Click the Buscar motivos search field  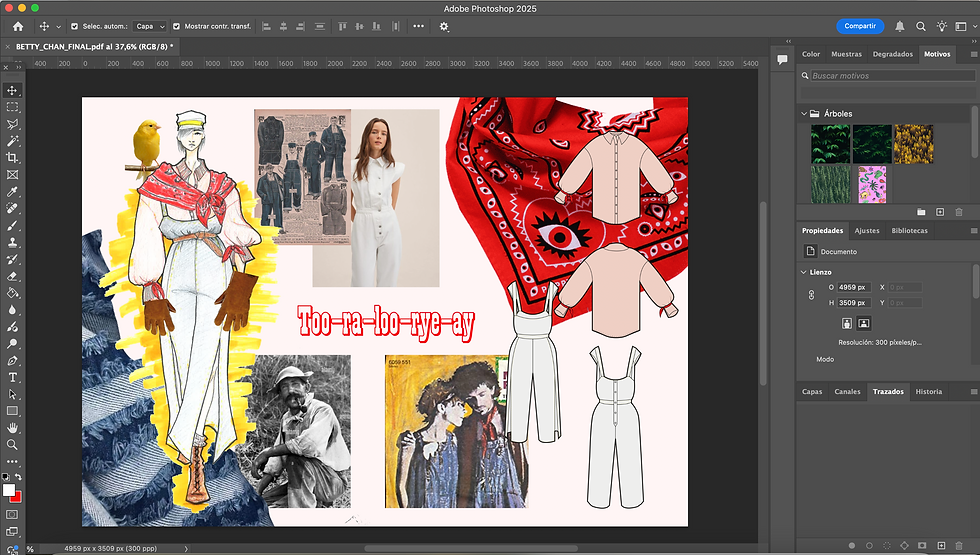point(892,76)
